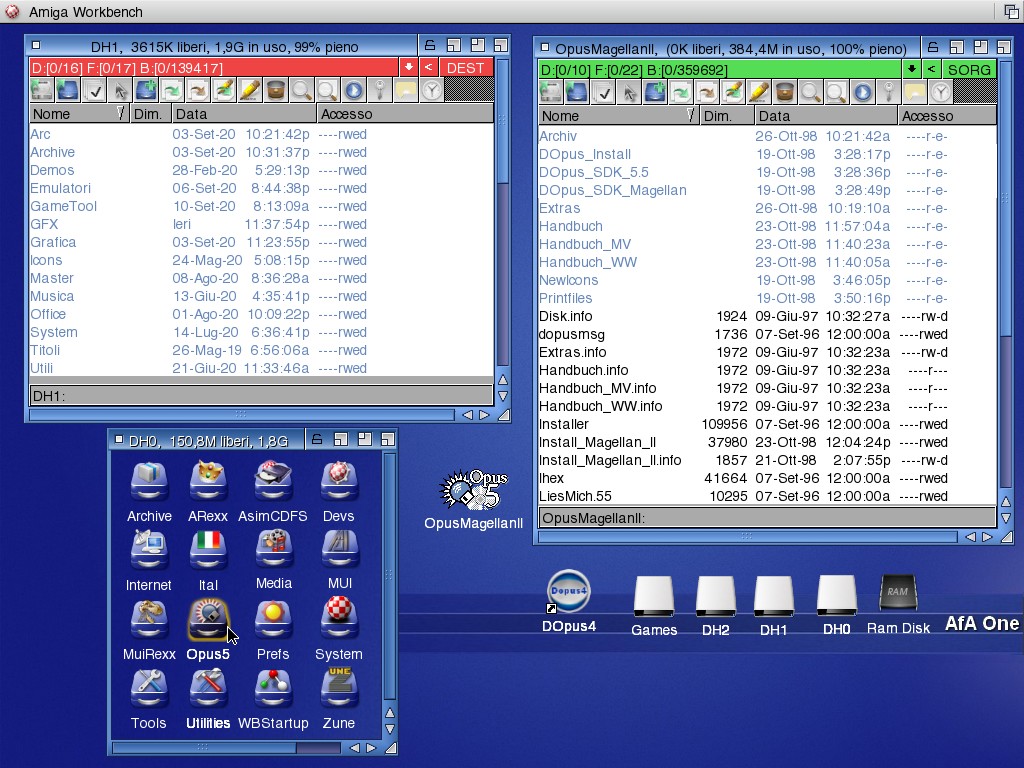
Task: Sort DH1 lister by the Data column header
Action: coord(243,114)
